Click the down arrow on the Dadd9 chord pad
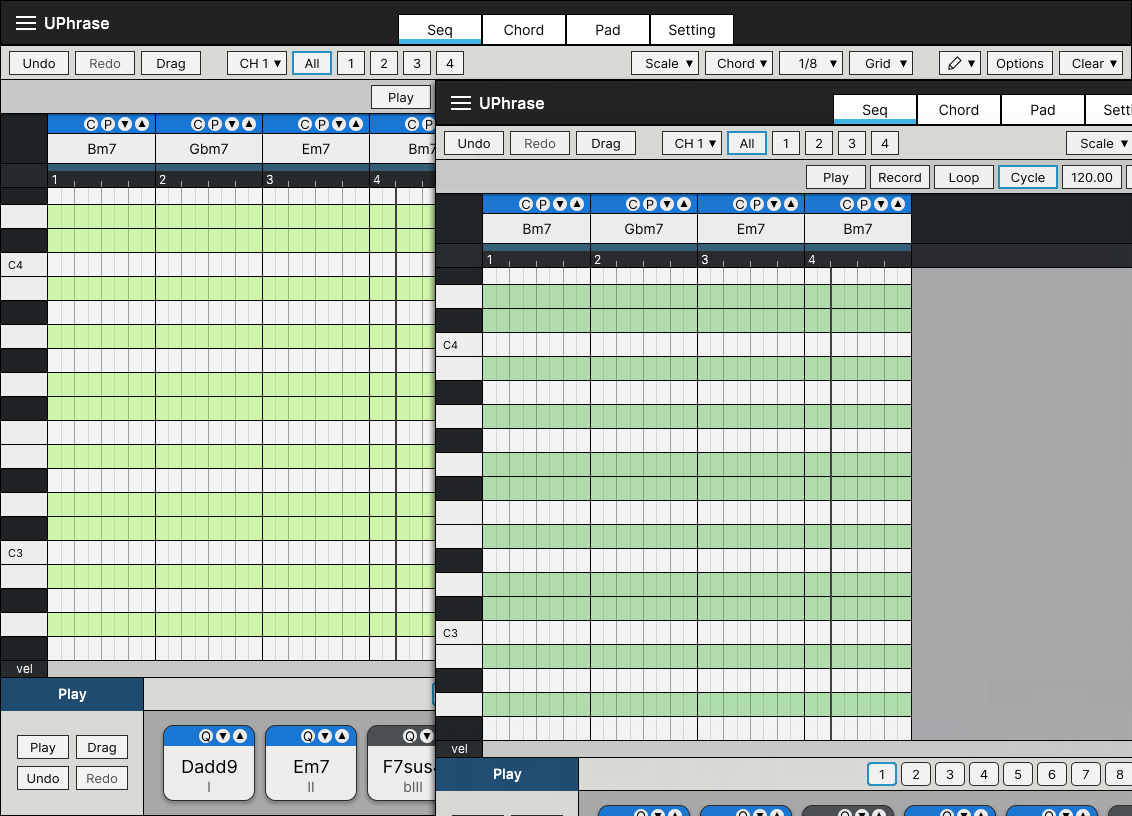Image resolution: width=1132 pixels, height=816 pixels. pos(223,736)
